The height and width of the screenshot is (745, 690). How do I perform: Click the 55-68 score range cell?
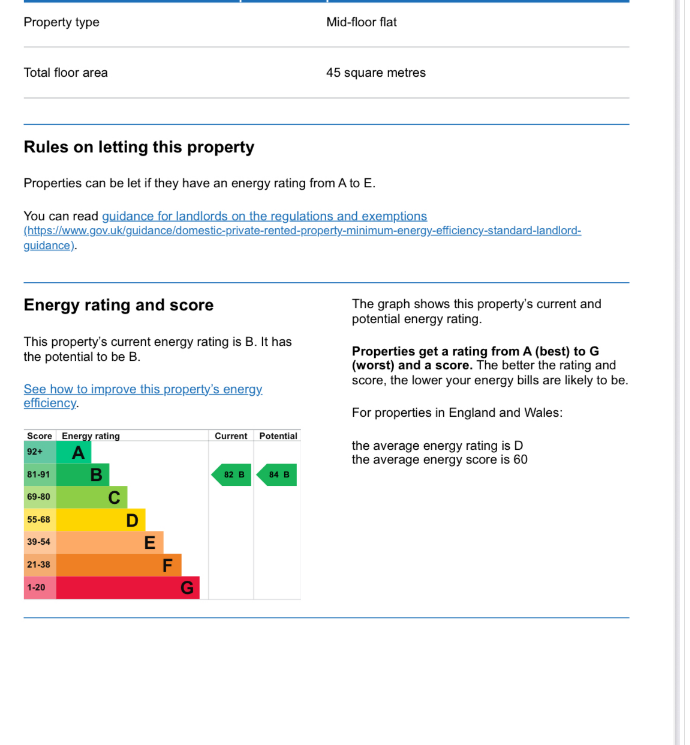40,520
